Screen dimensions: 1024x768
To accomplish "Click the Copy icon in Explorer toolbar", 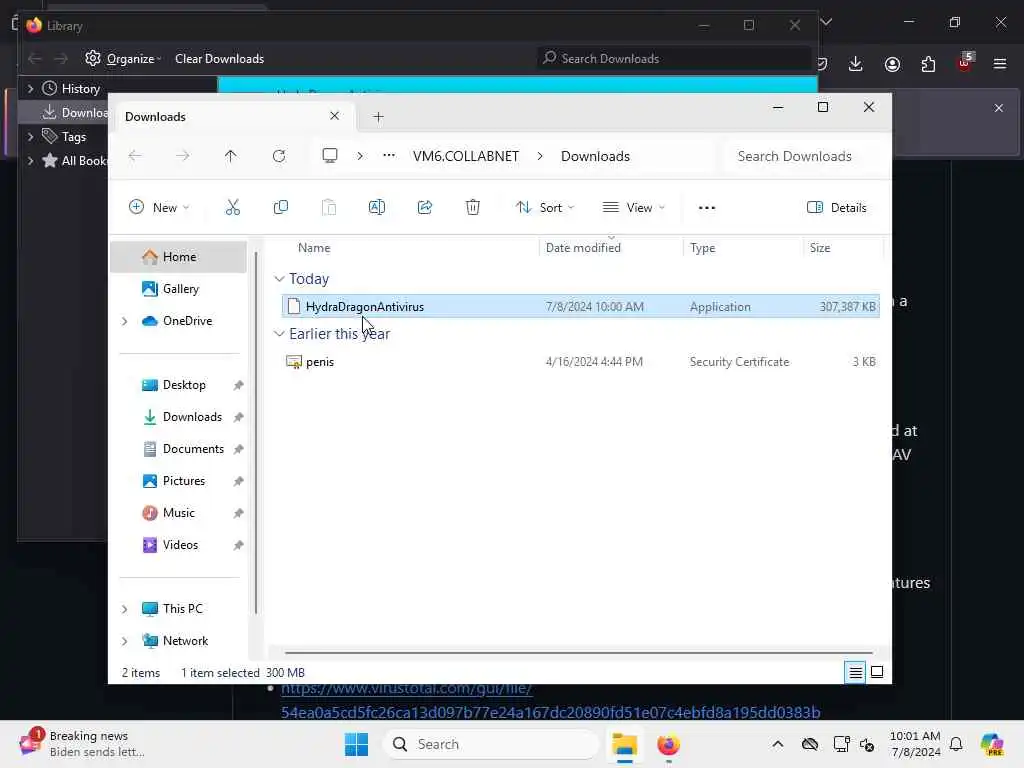I will point(281,208).
